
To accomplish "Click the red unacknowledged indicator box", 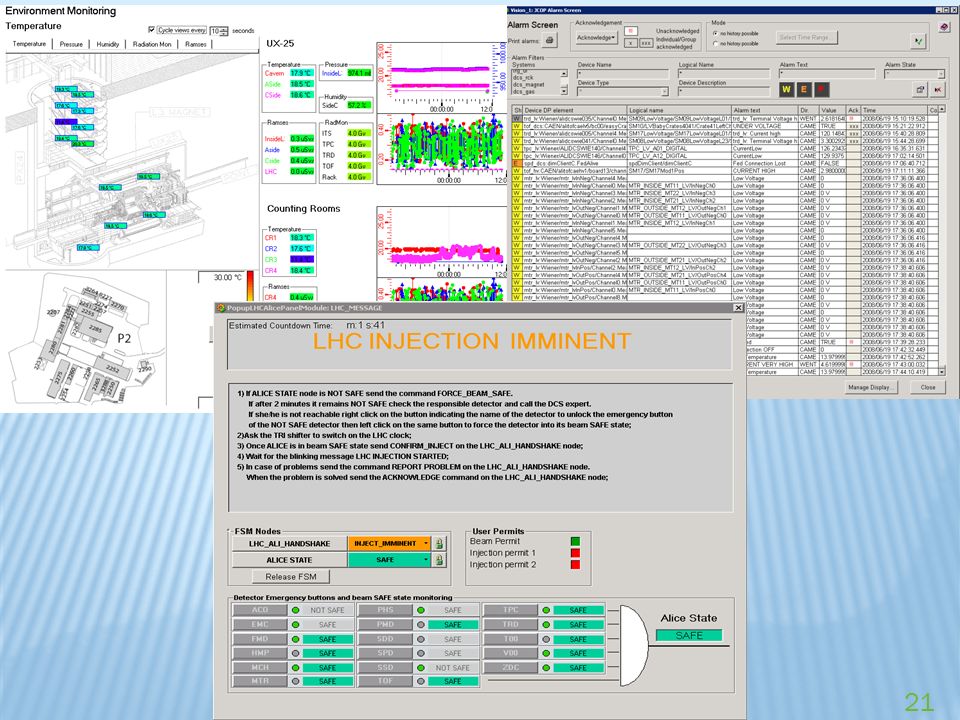I will click(x=631, y=31).
